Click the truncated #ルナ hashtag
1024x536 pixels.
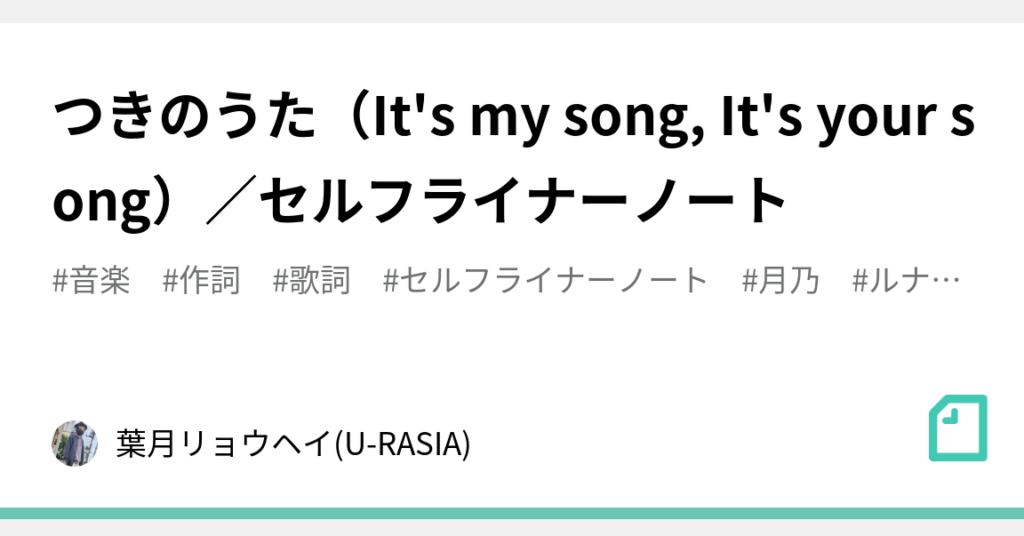pos(888,281)
